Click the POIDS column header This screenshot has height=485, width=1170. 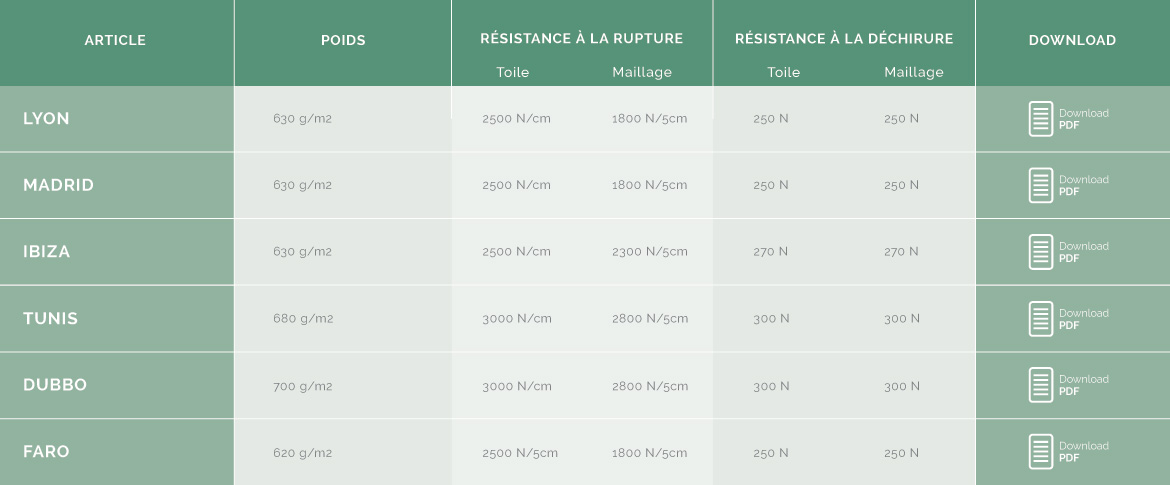[x=343, y=40]
